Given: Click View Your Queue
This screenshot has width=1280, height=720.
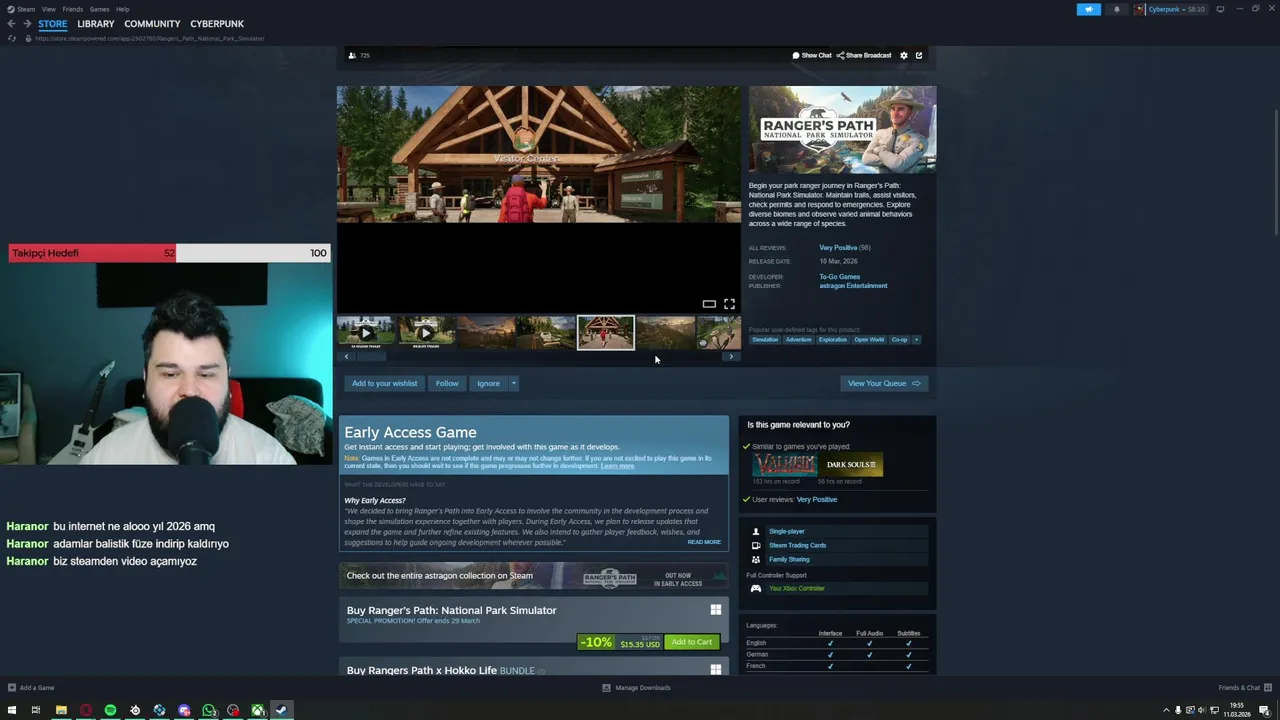Looking at the screenshot, I should click(x=884, y=384).
